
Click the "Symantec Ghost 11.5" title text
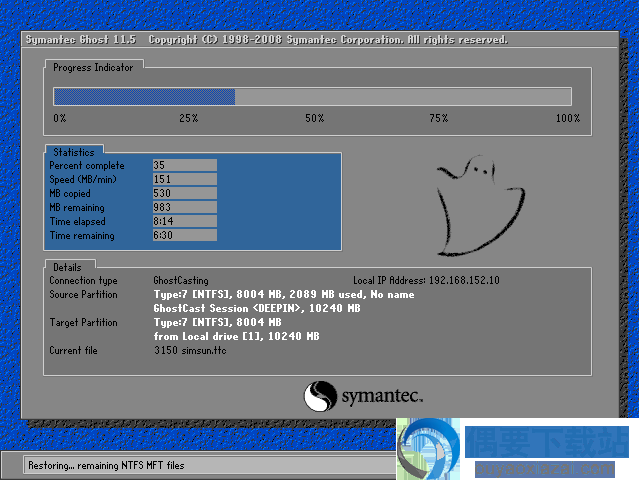click(x=81, y=40)
